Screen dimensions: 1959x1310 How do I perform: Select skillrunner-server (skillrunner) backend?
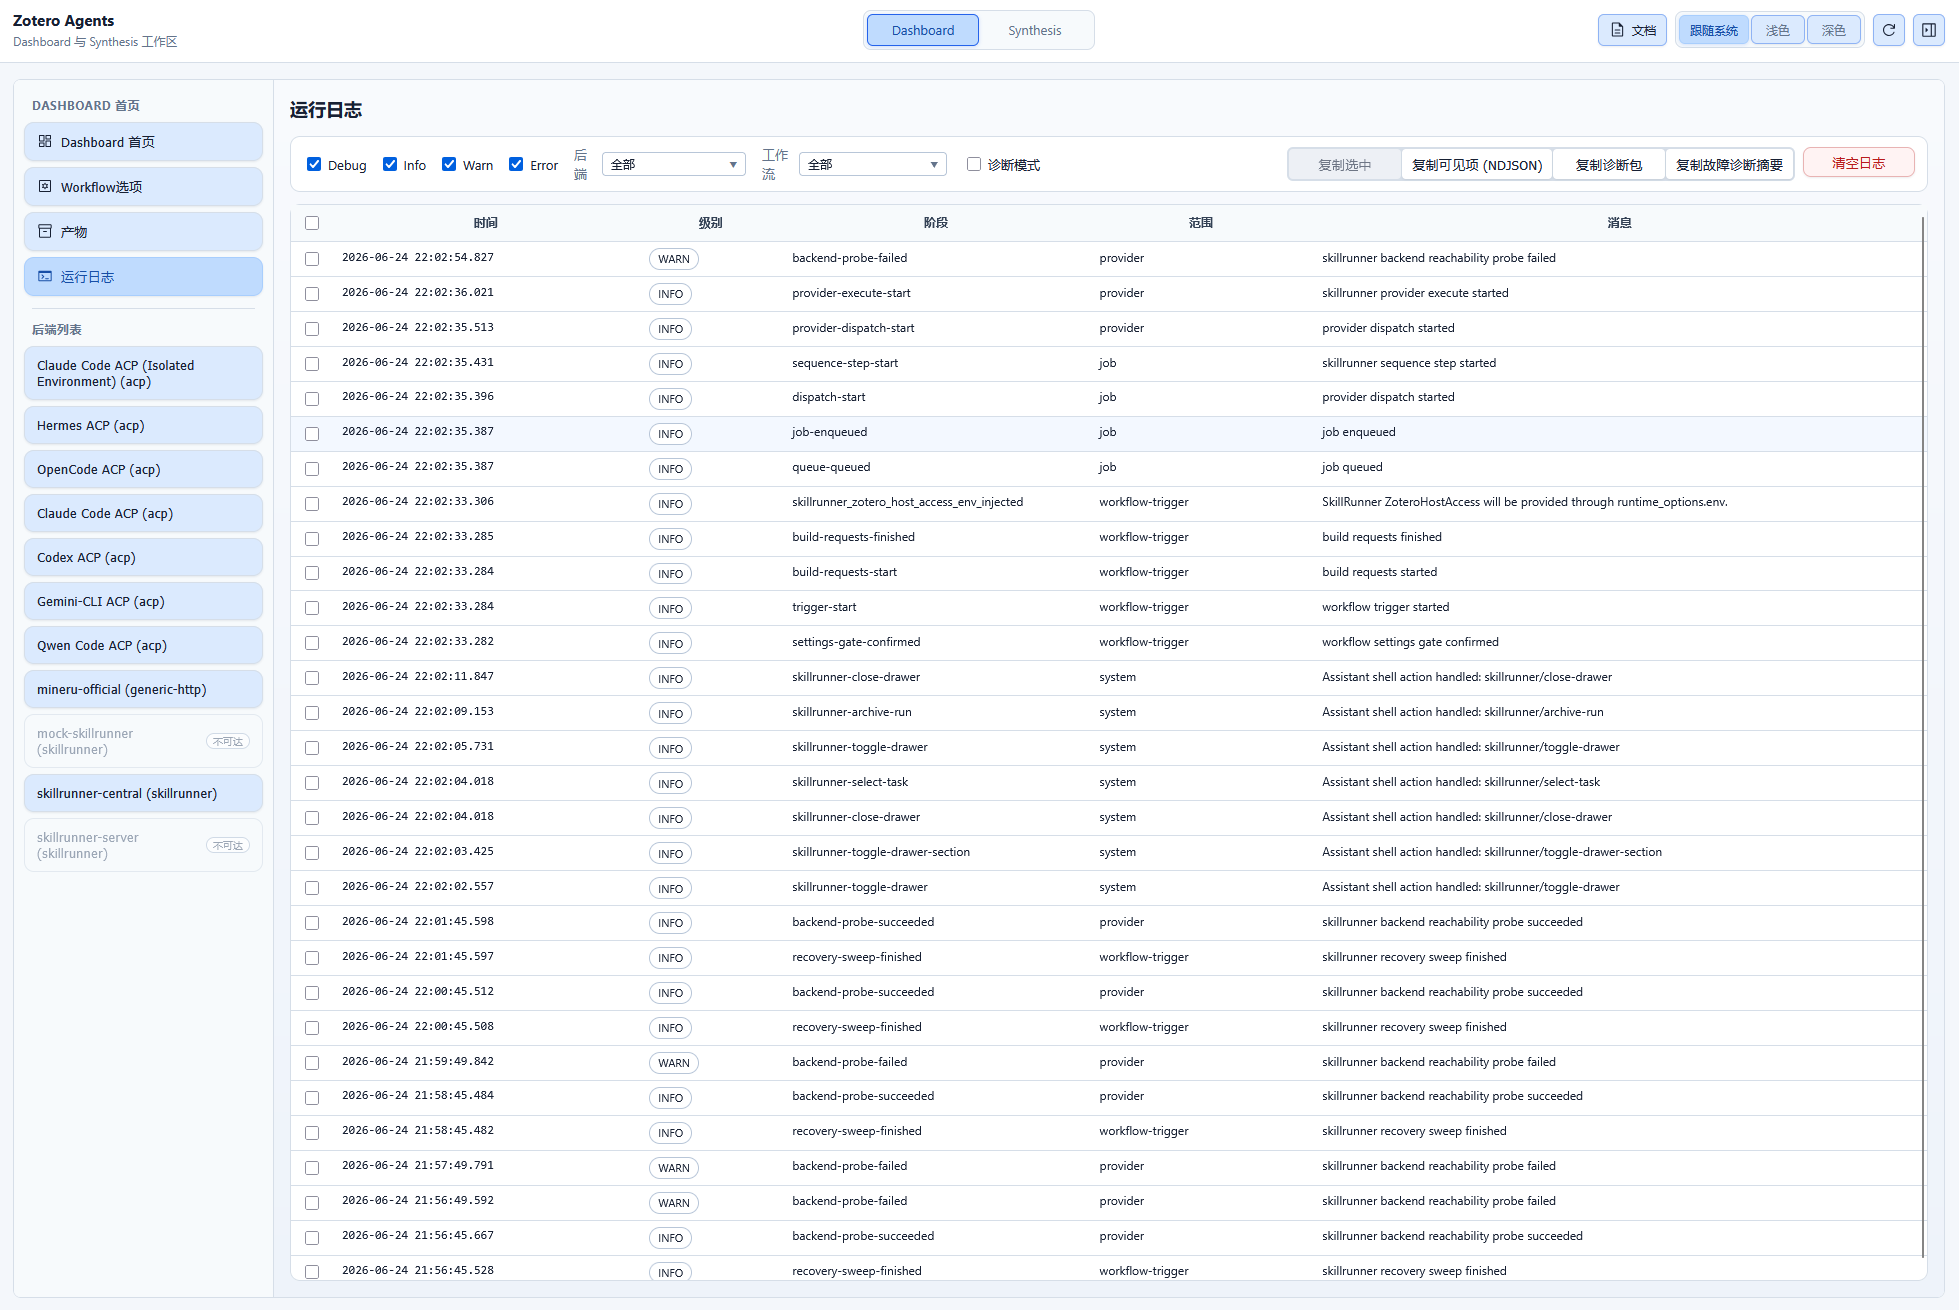(143, 845)
